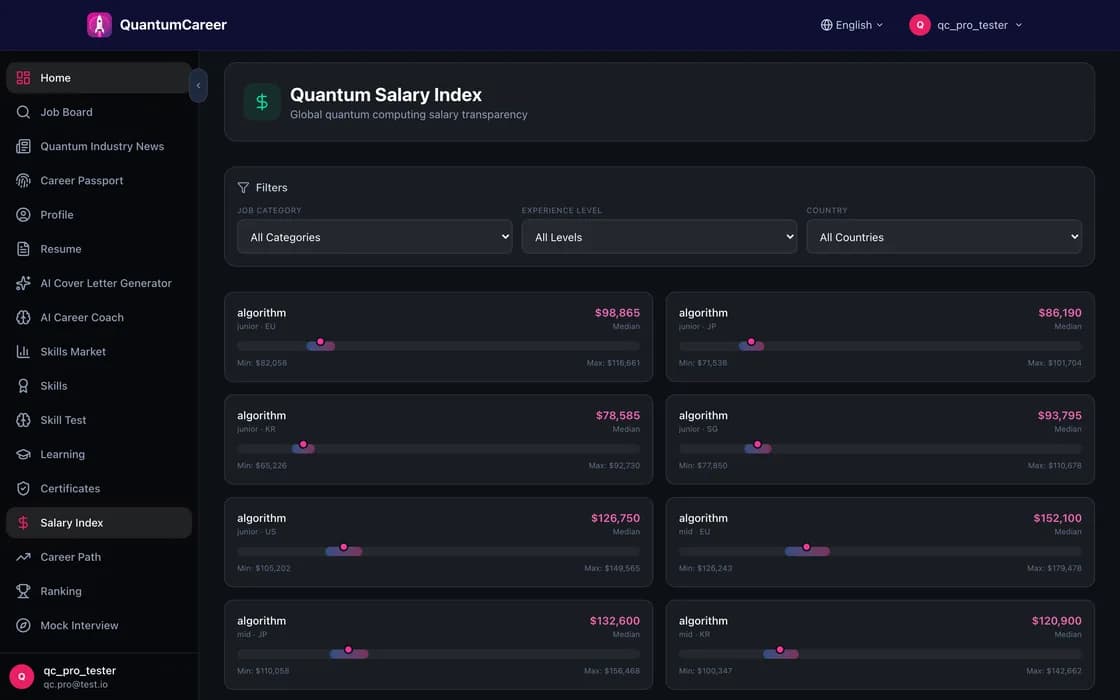
Task: Click the Quantum Salary Index heading
Action: [x=386, y=95]
